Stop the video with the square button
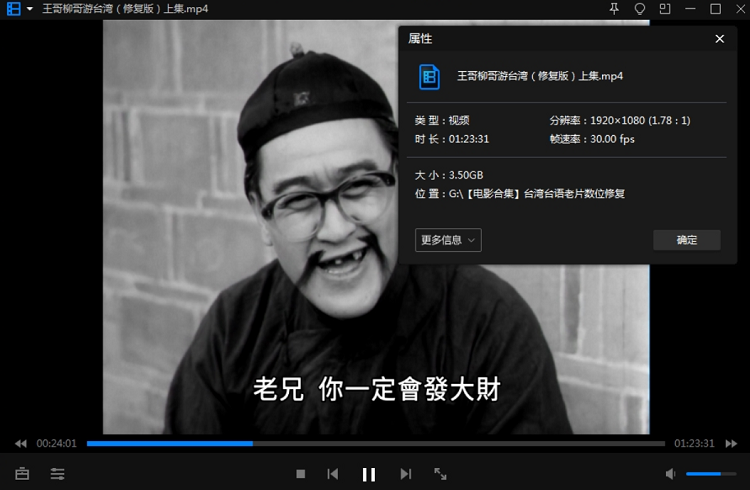The width and height of the screenshot is (750, 490). (x=300, y=474)
